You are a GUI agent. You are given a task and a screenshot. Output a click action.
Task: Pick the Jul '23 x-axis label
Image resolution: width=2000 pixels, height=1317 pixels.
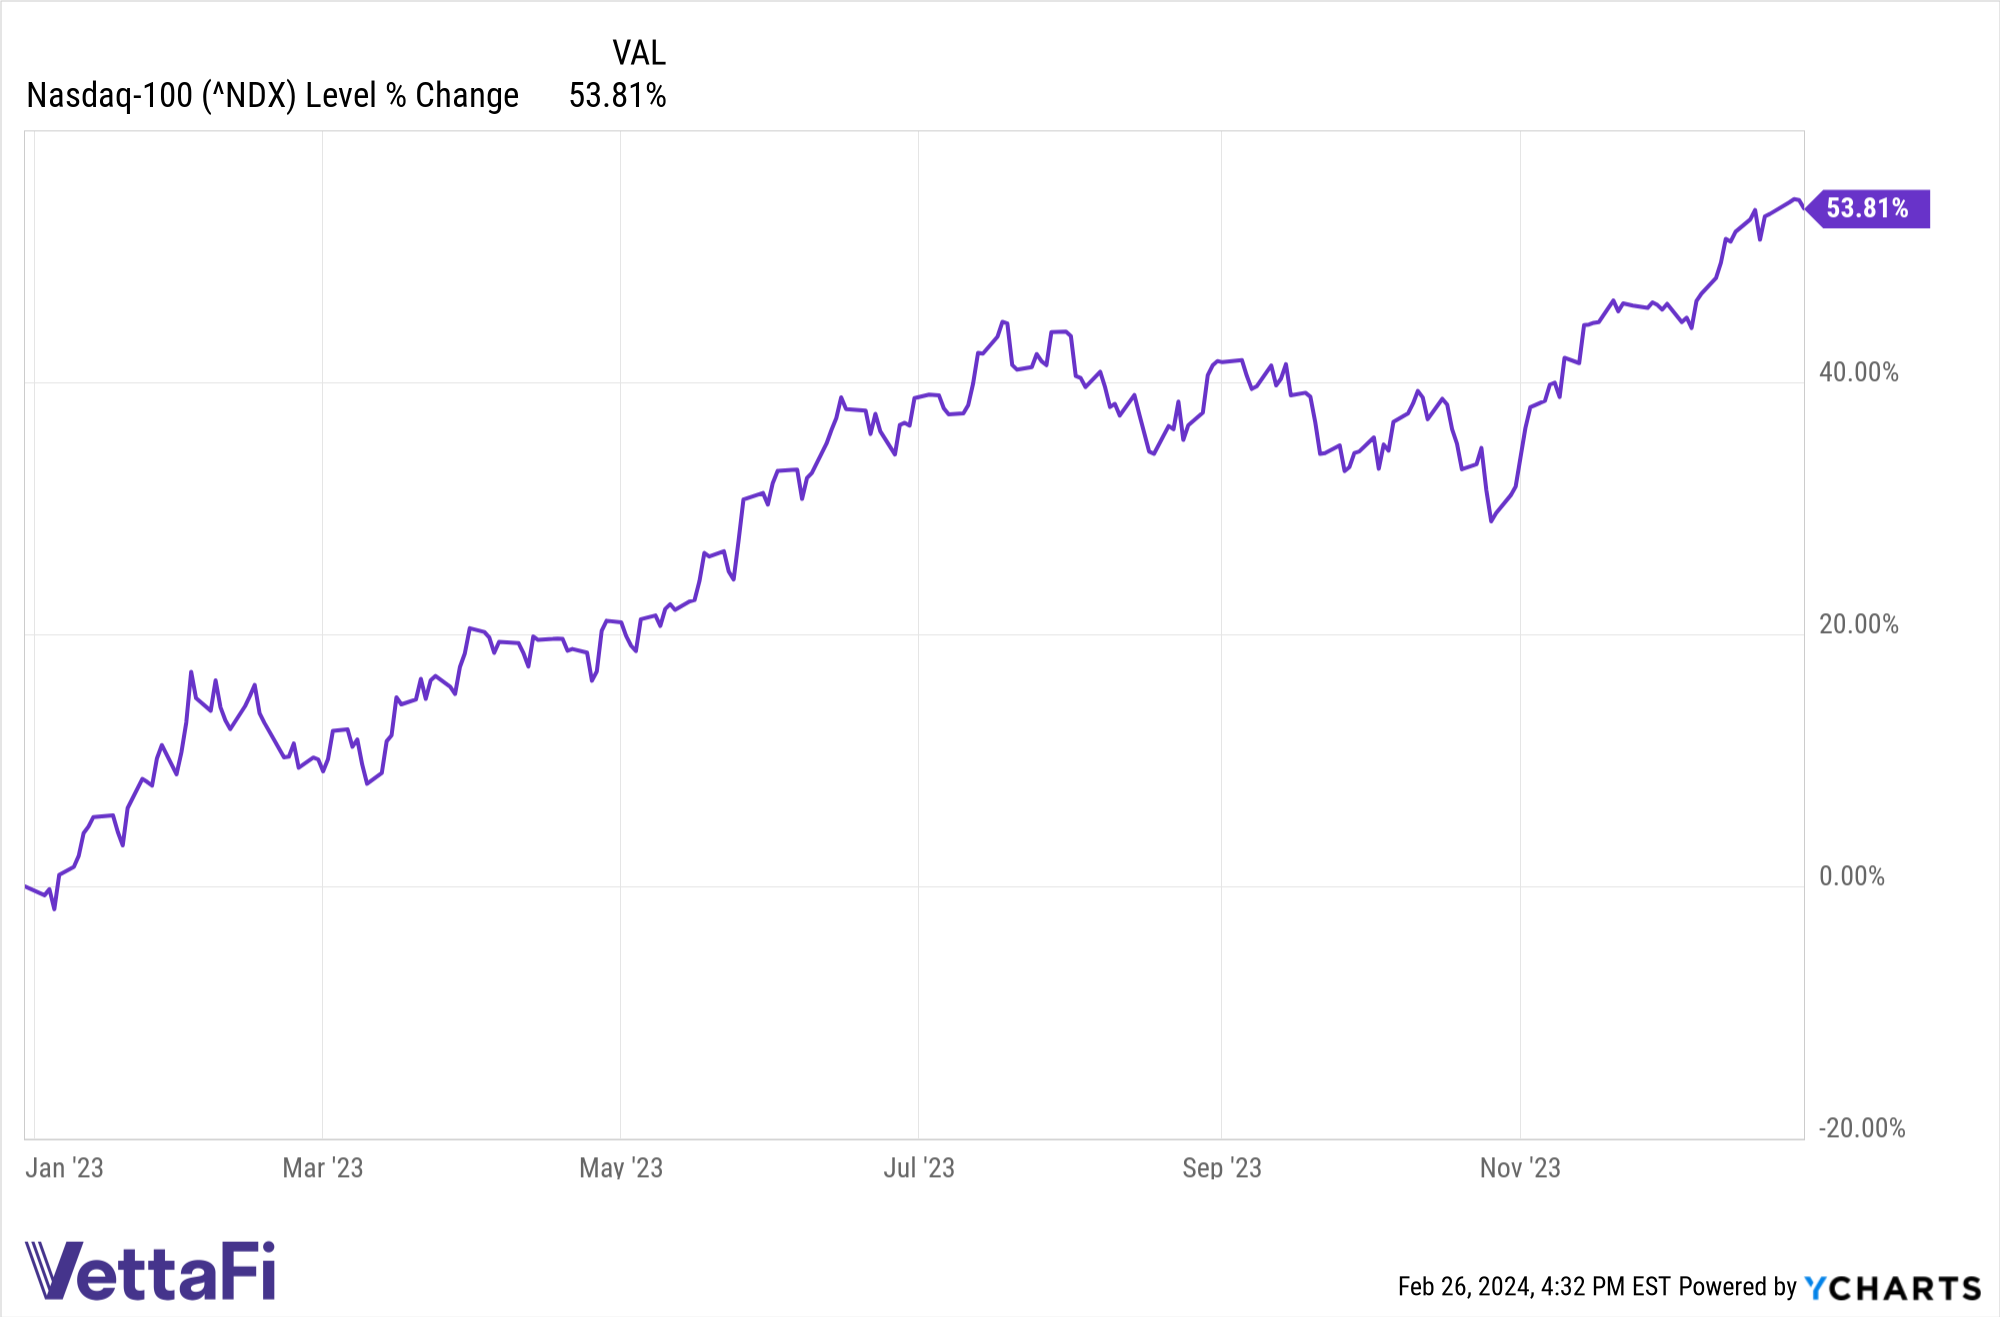point(918,1167)
